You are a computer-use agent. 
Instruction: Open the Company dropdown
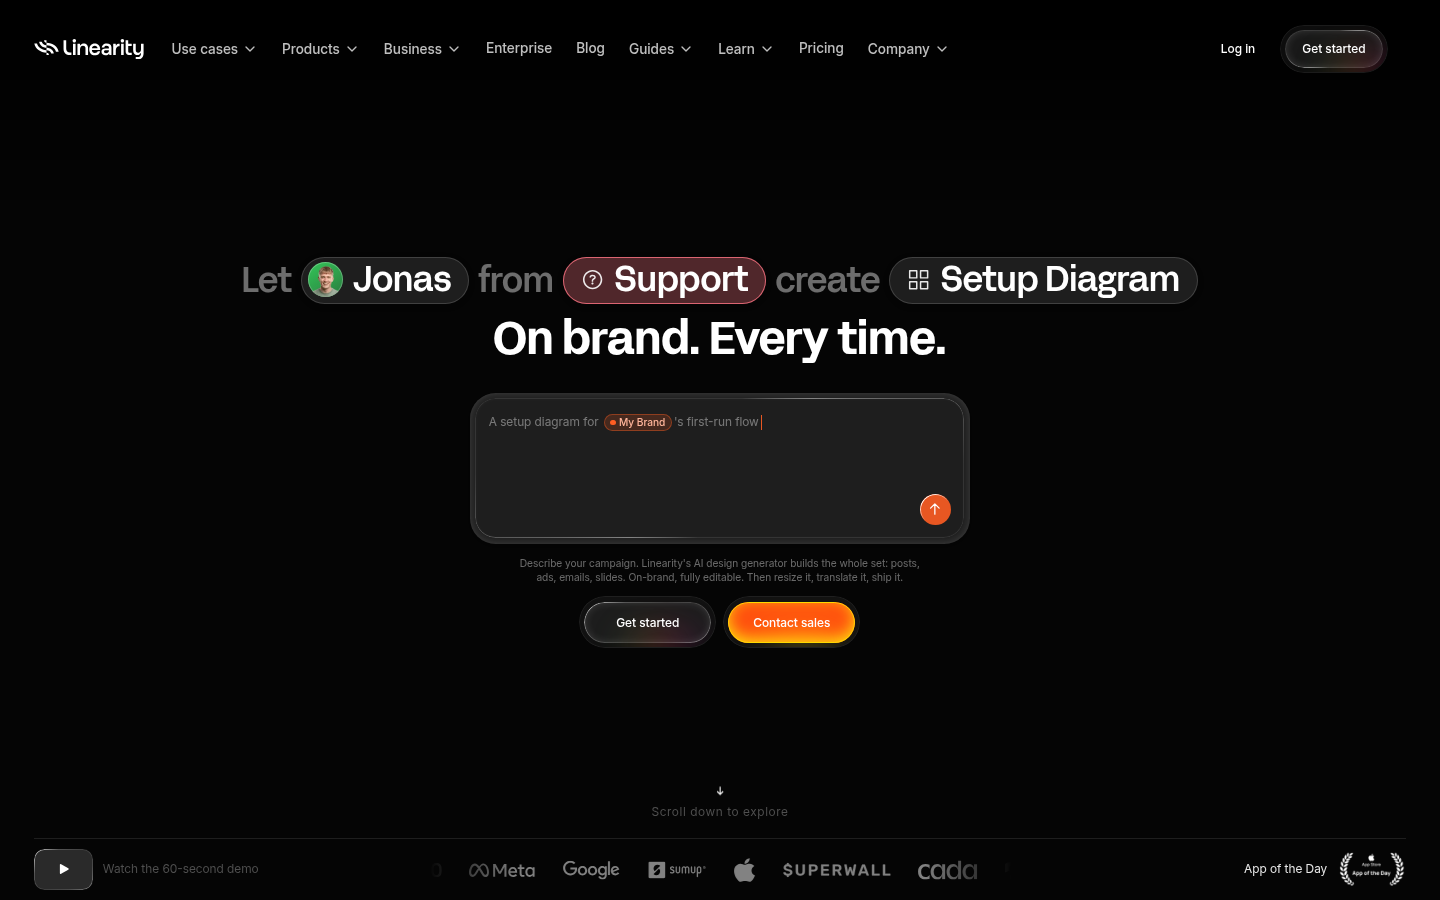tap(907, 49)
